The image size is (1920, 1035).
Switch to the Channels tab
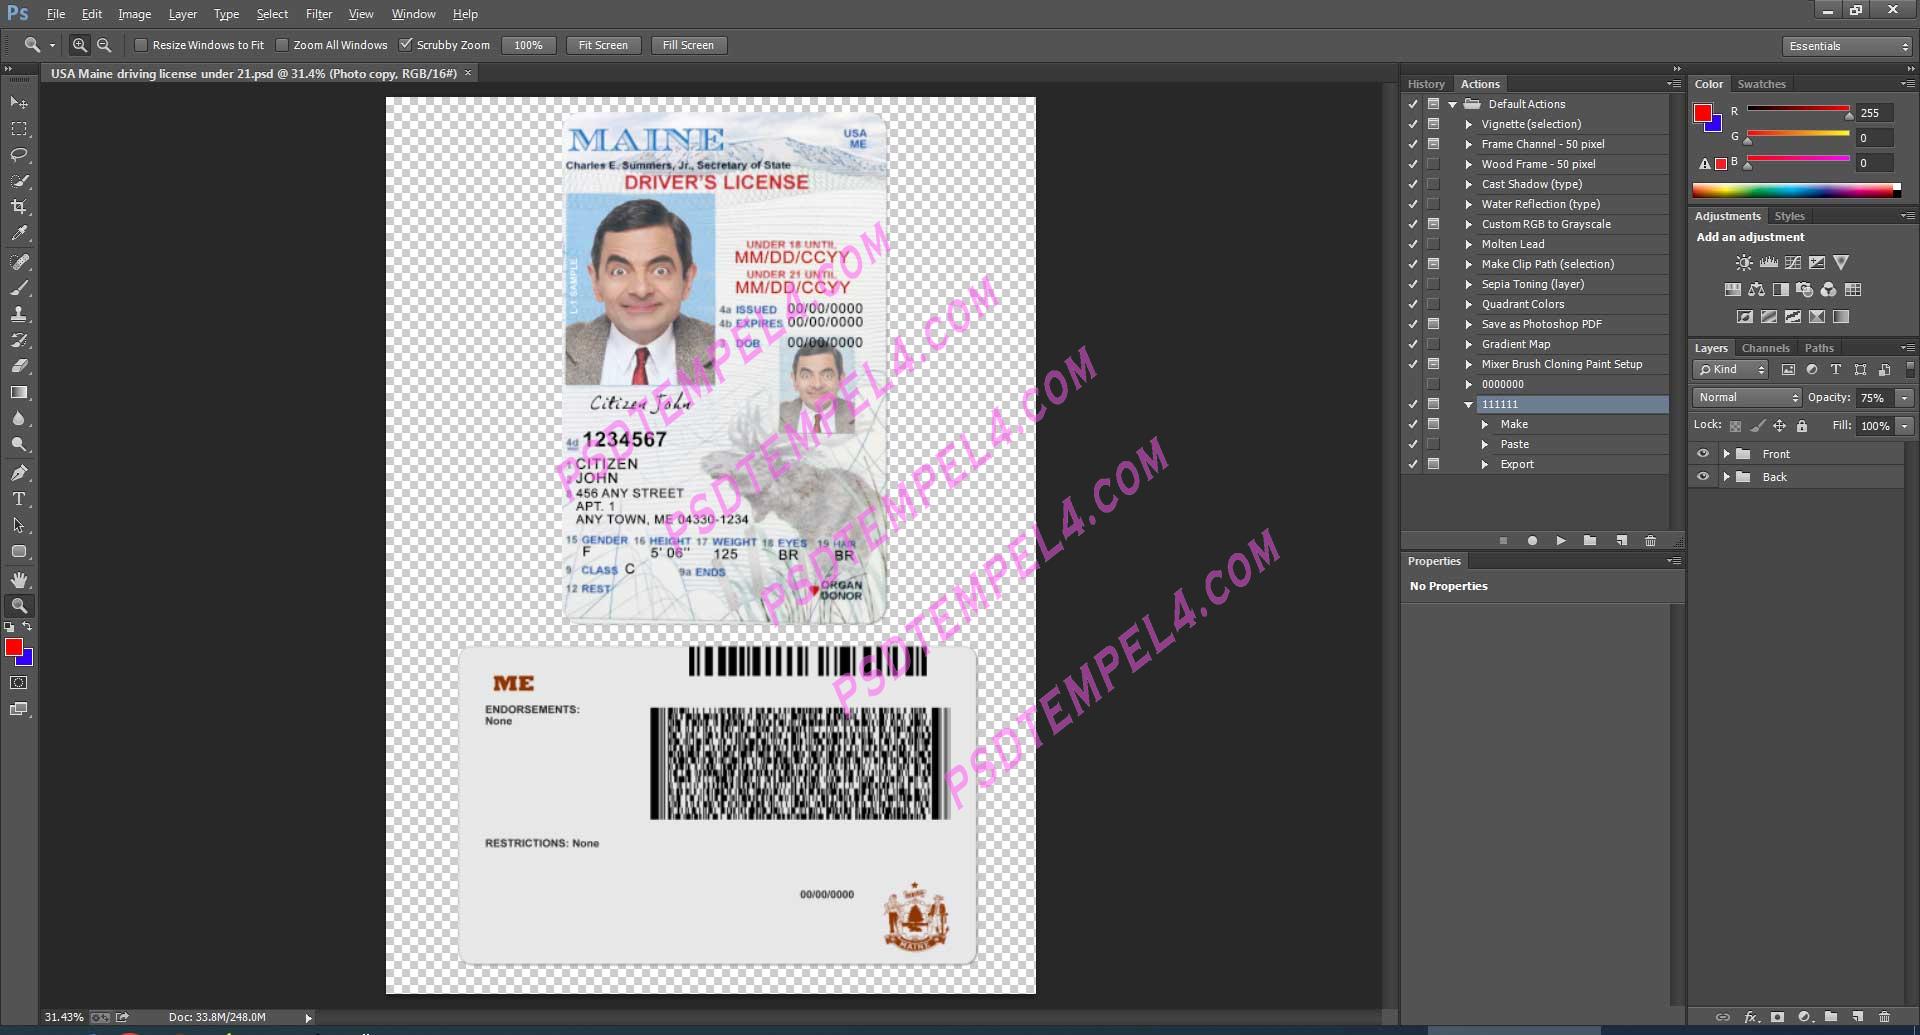pos(1765,347)
